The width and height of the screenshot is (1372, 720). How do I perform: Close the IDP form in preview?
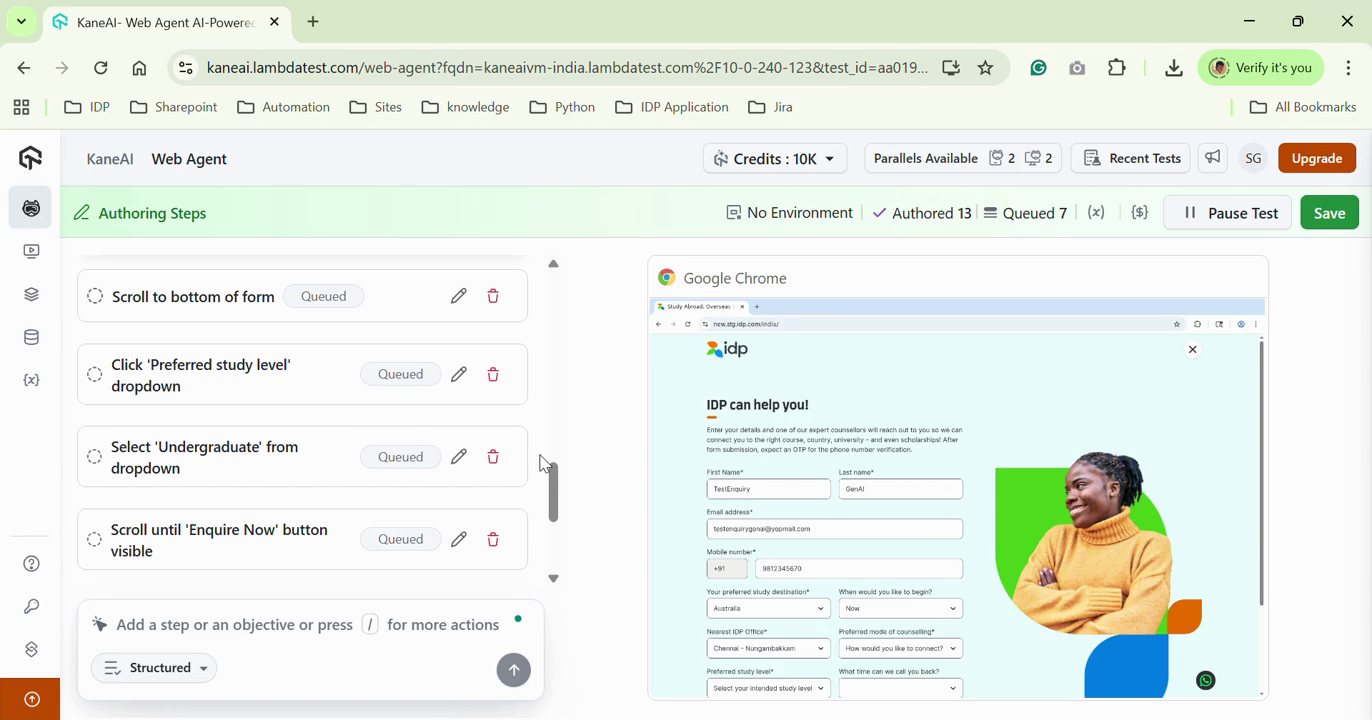[x=1192, y=350]
